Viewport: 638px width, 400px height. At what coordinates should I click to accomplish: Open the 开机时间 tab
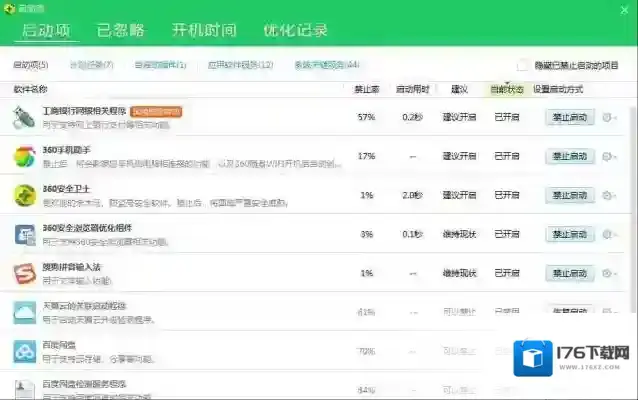coord(204,30)
